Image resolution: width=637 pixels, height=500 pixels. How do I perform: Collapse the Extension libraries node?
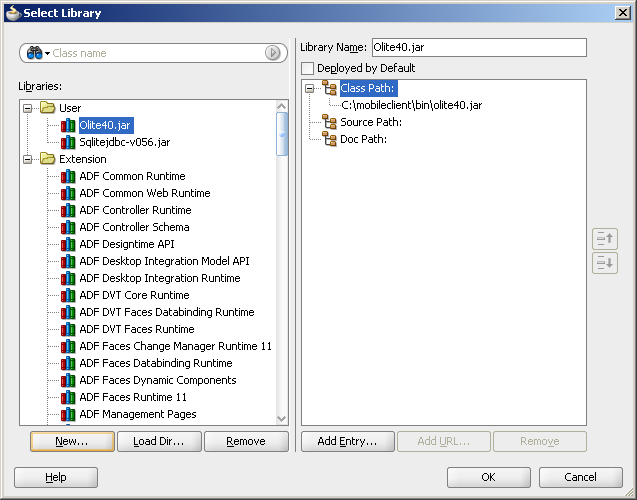click(28, 159)
